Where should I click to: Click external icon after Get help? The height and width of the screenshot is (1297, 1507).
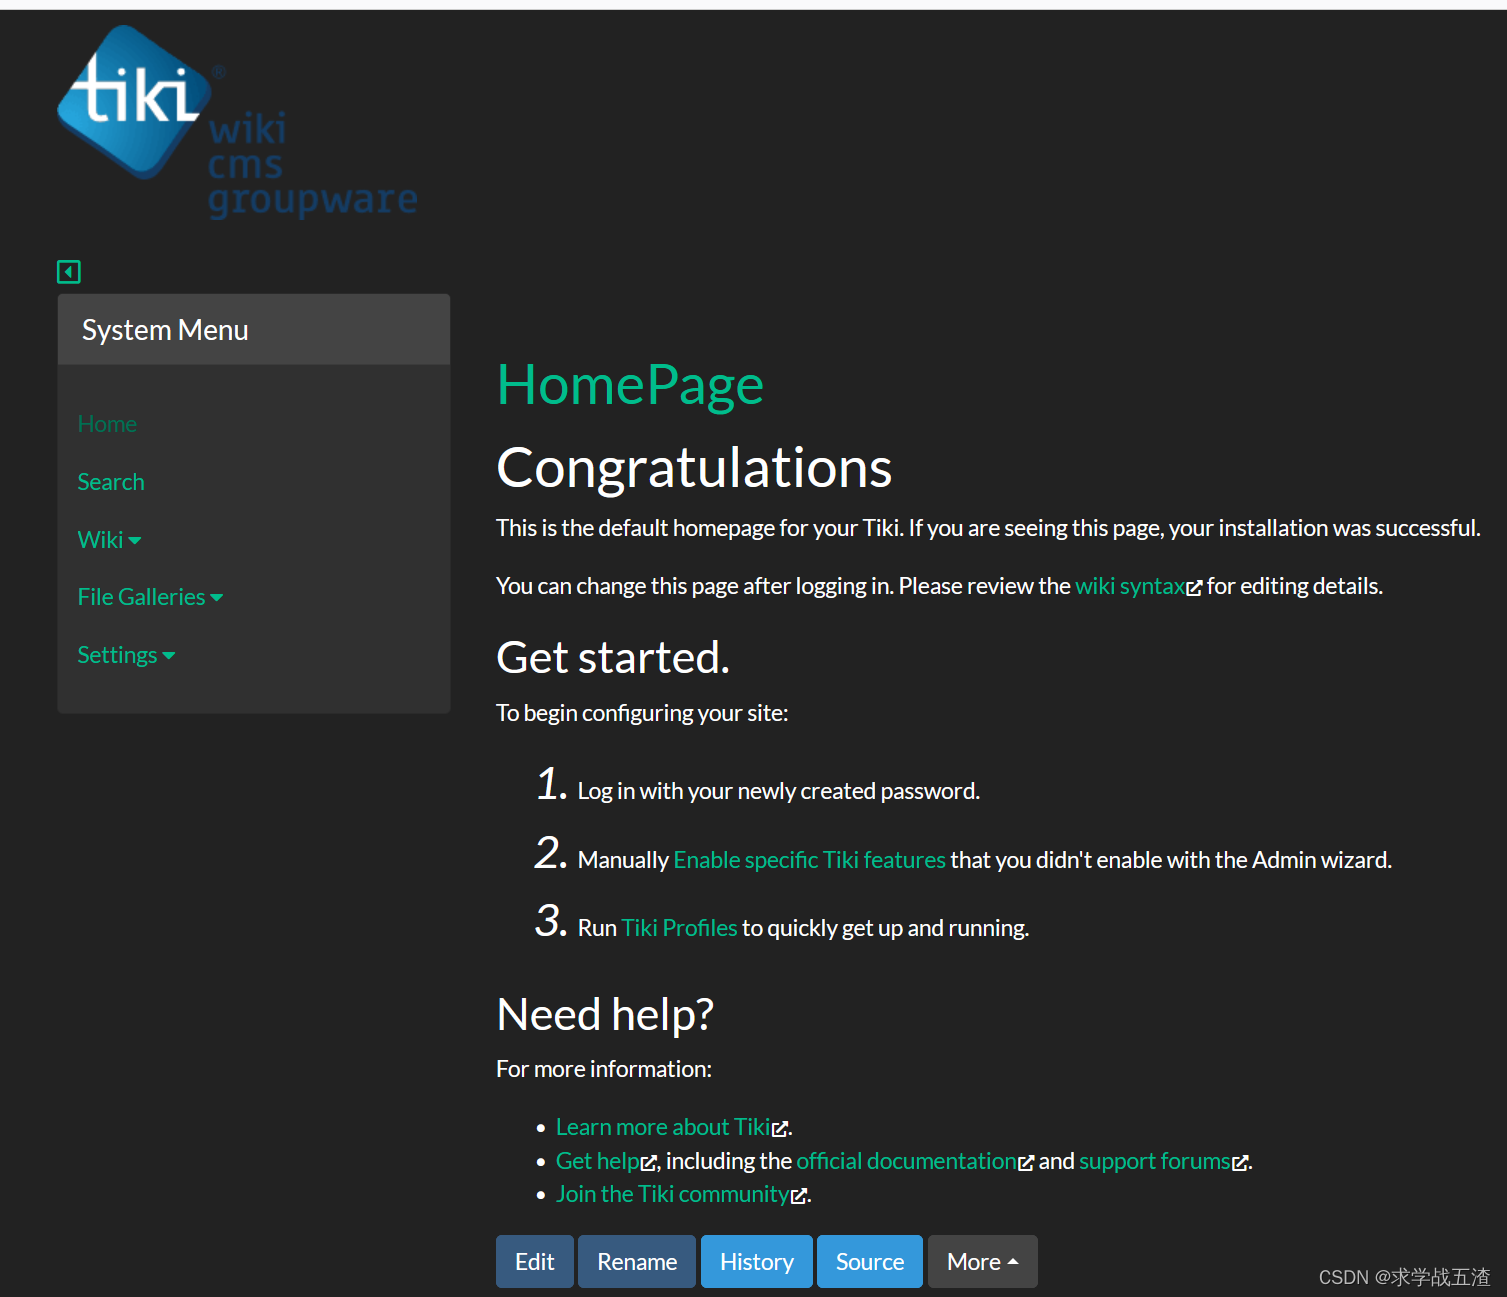point(648,1163)
